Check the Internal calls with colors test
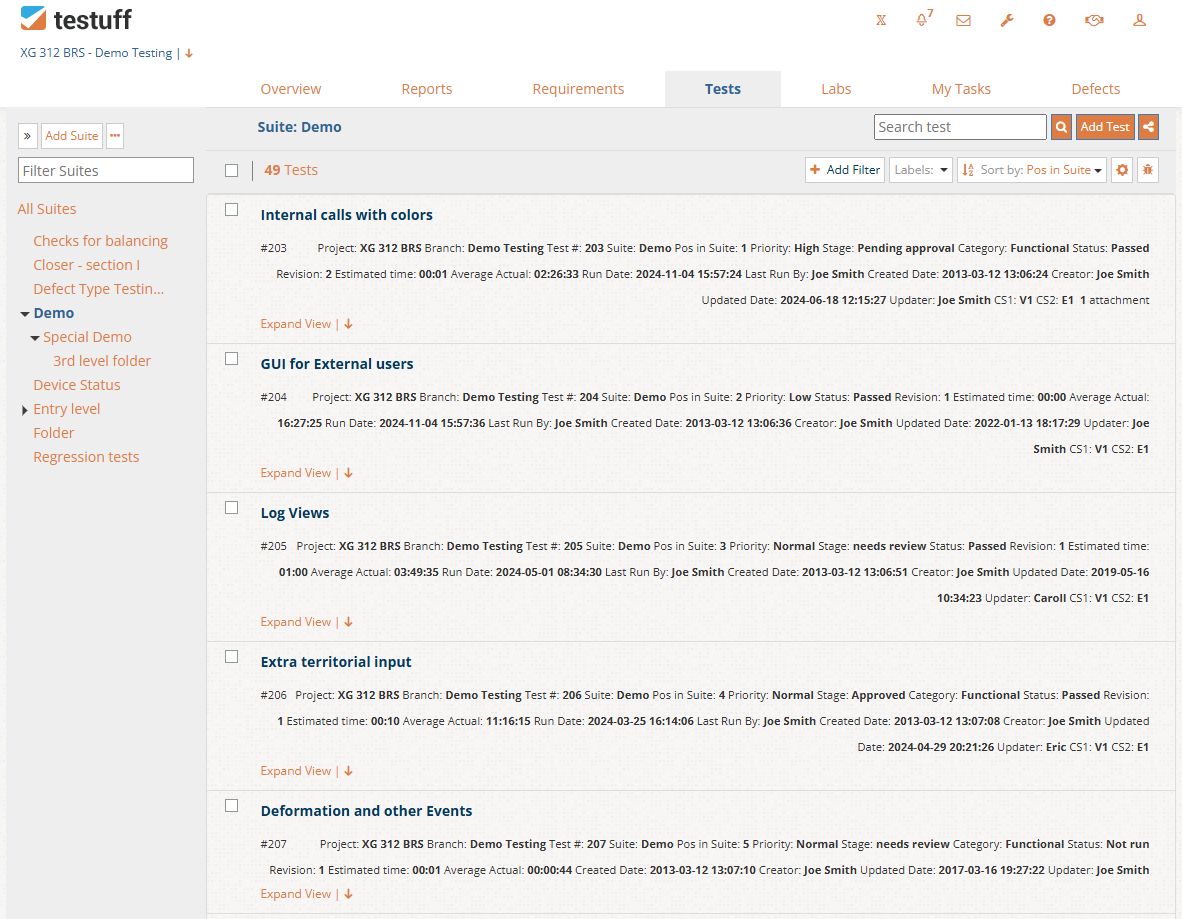The image size is (1182, 919). (x=231, y=210)
